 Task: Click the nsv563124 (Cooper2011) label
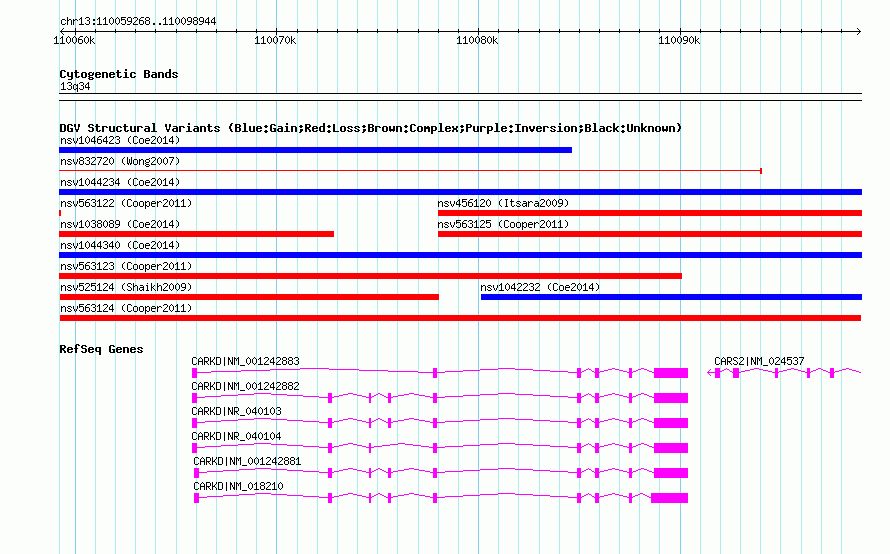click(x=126, y=308)
